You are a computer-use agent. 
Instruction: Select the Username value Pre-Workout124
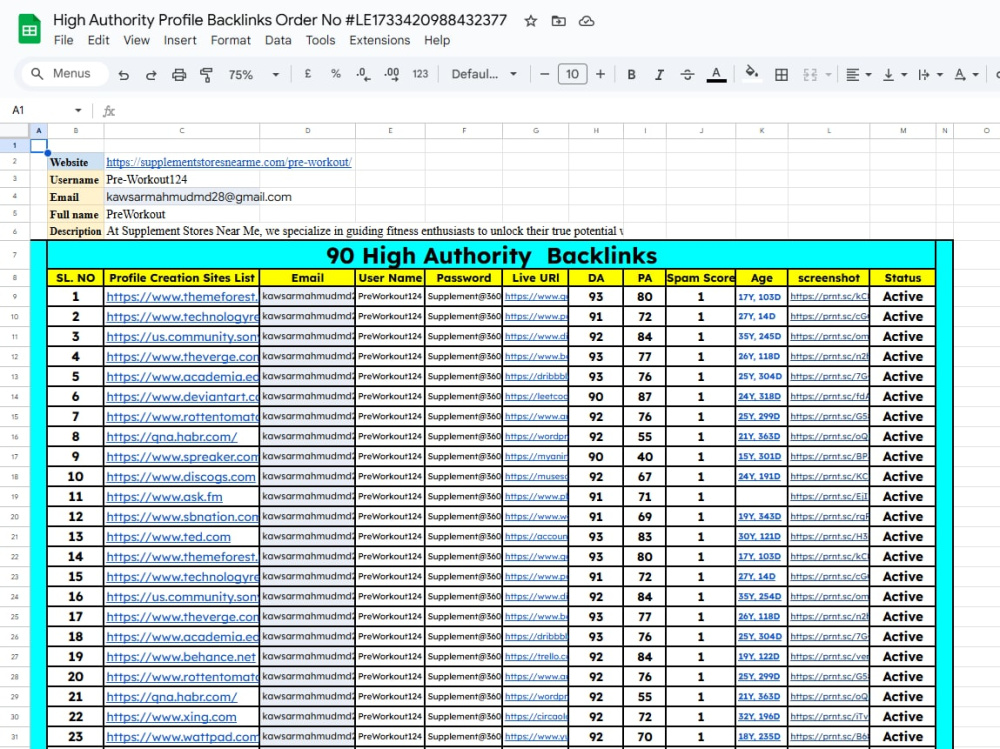point(147,179)
